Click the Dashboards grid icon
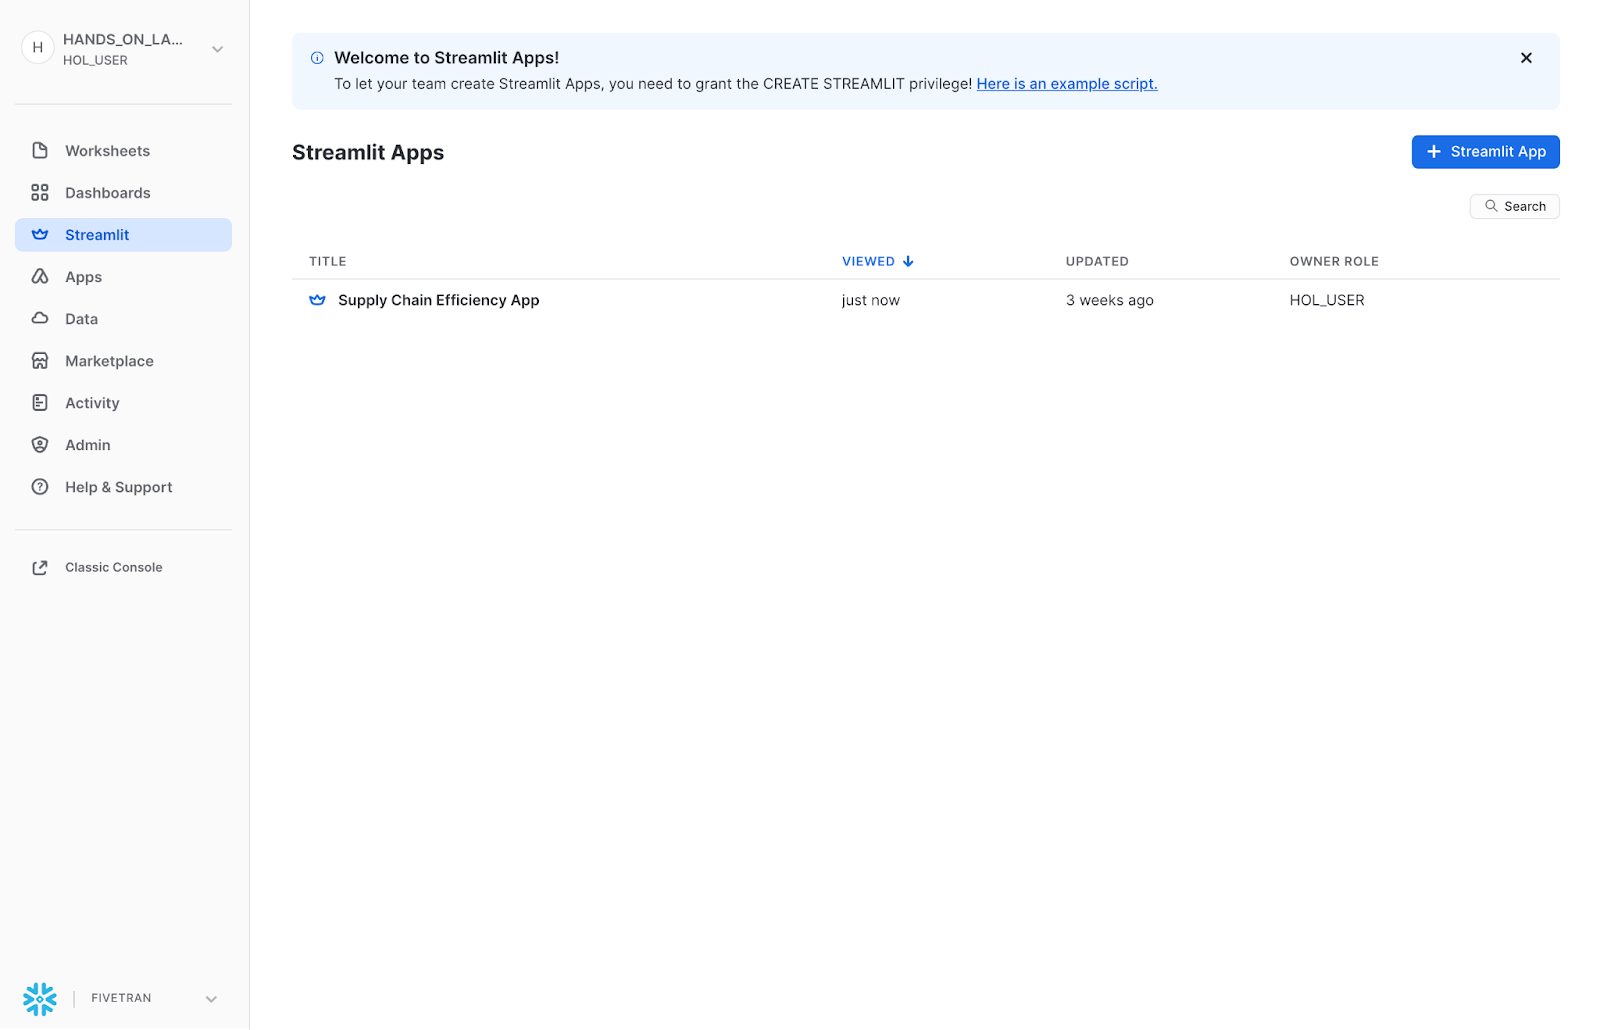The image size is (1600, 1030). tap(40, 193)
